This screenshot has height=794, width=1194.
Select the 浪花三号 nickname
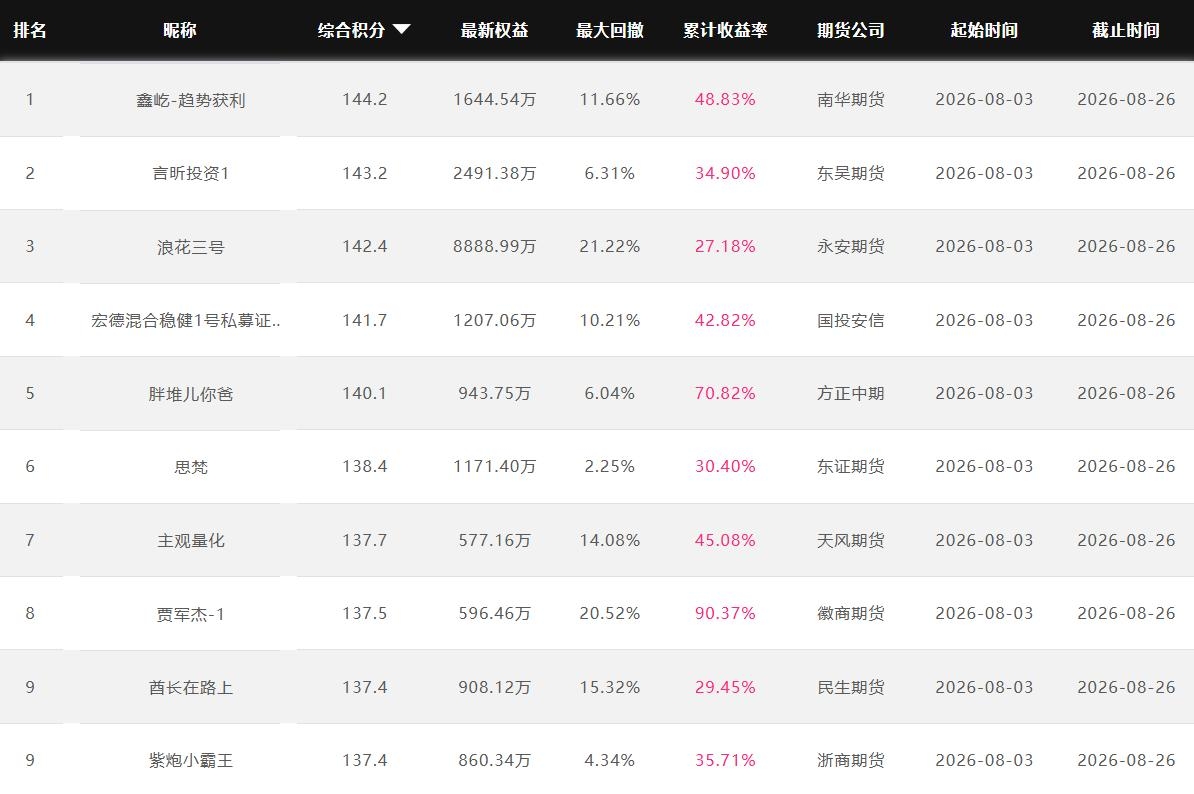click(190, 247)
